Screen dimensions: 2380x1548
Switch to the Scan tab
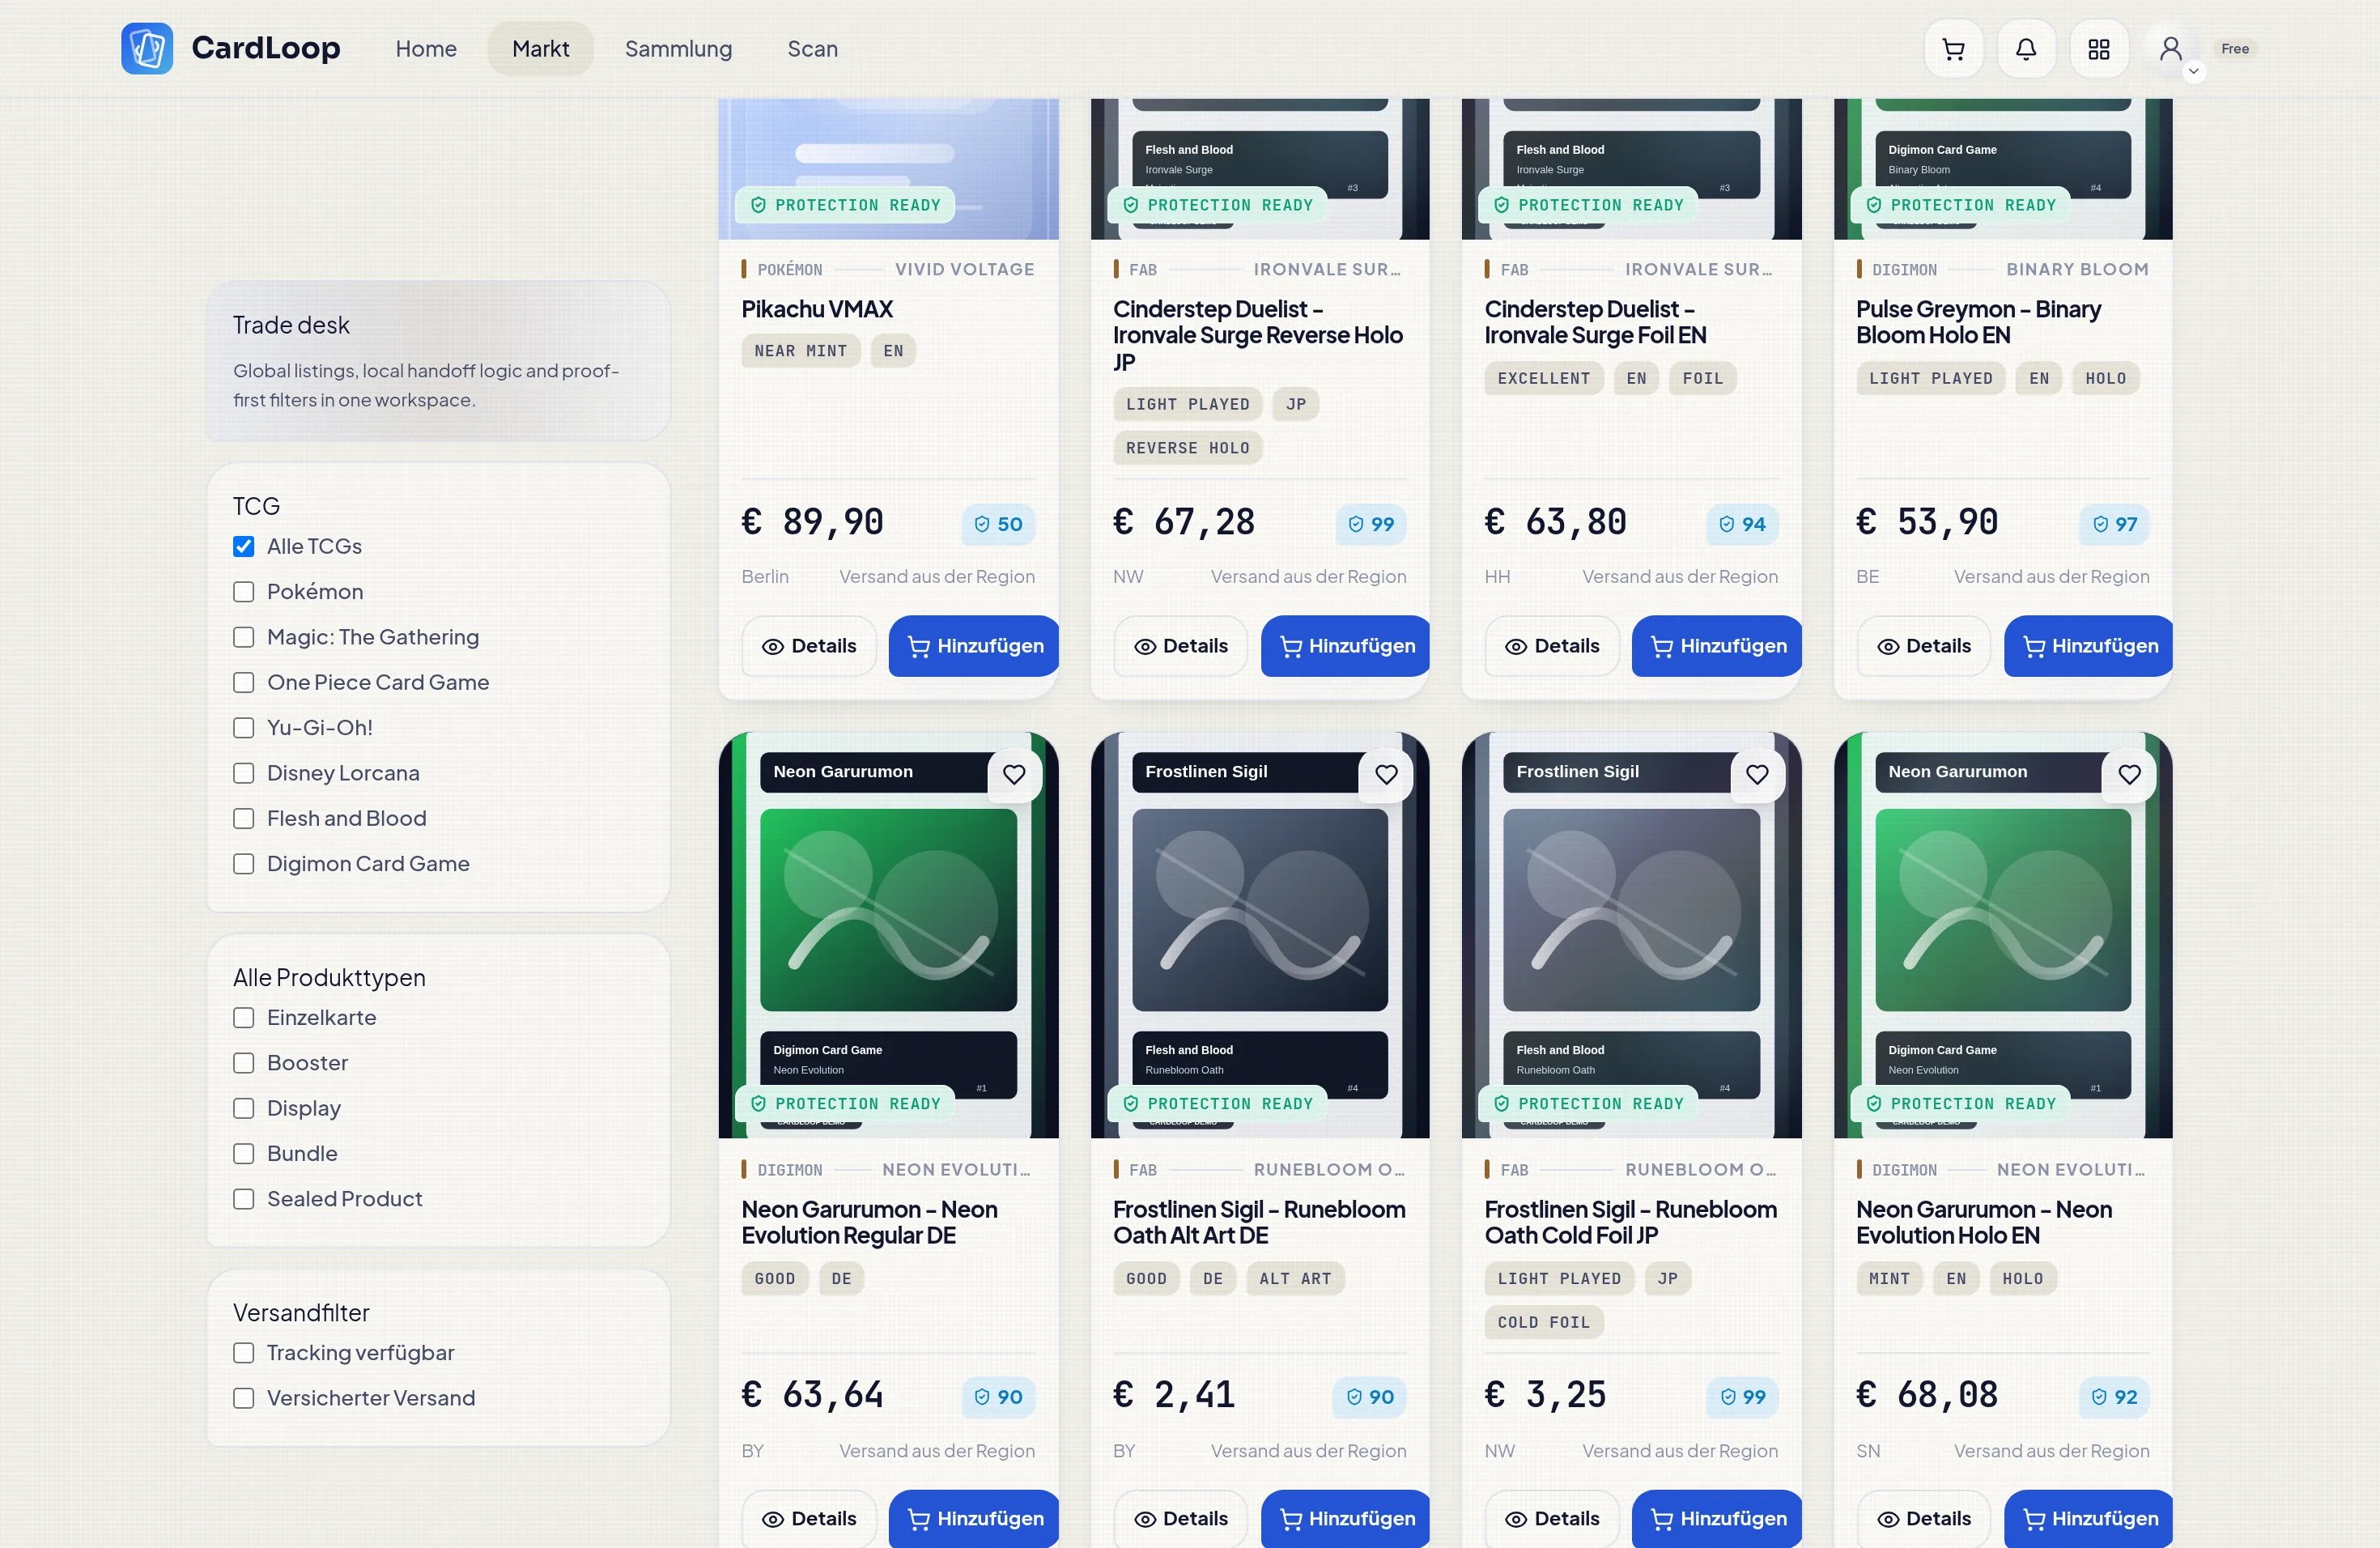coord(812,48)
